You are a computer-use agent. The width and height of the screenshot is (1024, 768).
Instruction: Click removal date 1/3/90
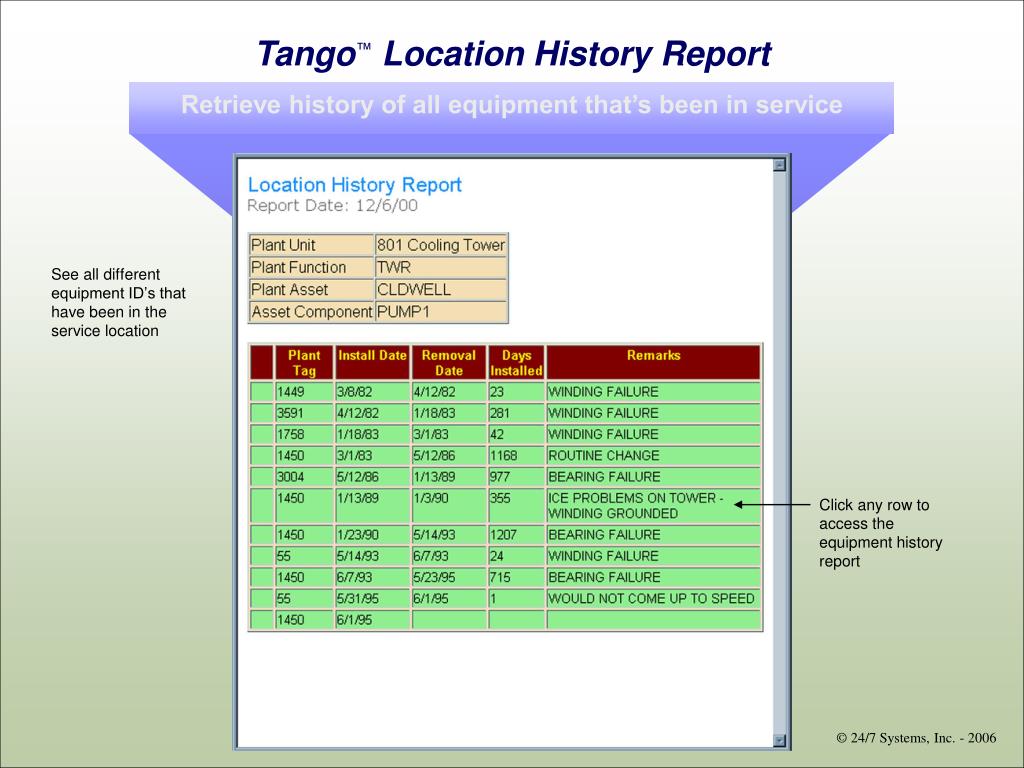point(449,505)
